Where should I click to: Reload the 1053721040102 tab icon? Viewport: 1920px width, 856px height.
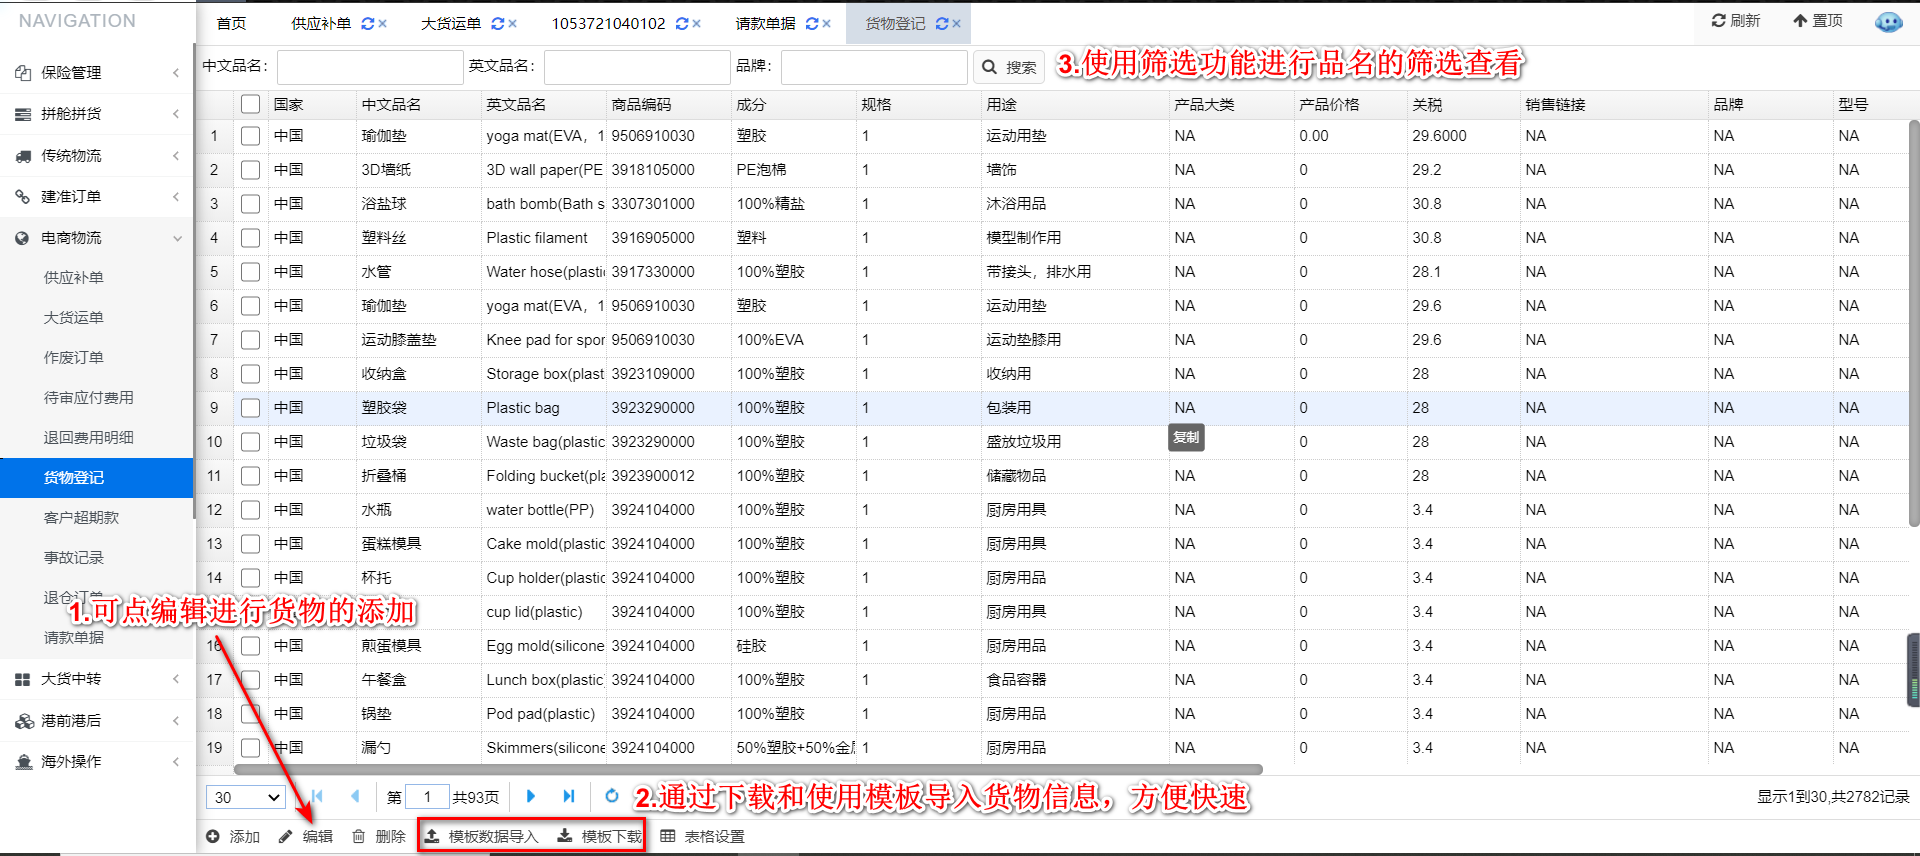pyautogui.click(x=682, y=23)
